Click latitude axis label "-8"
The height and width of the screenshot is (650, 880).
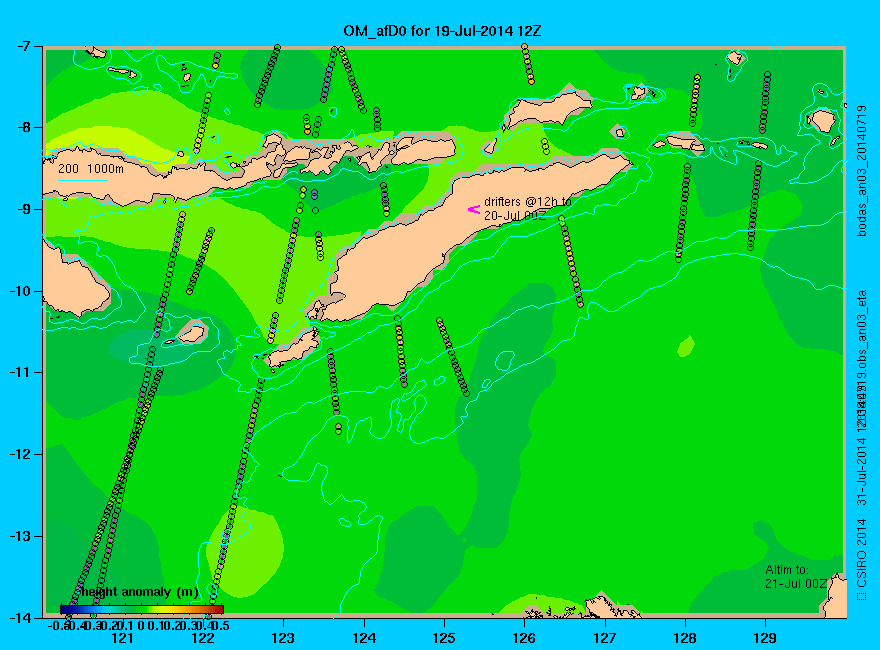click(26, 127)
